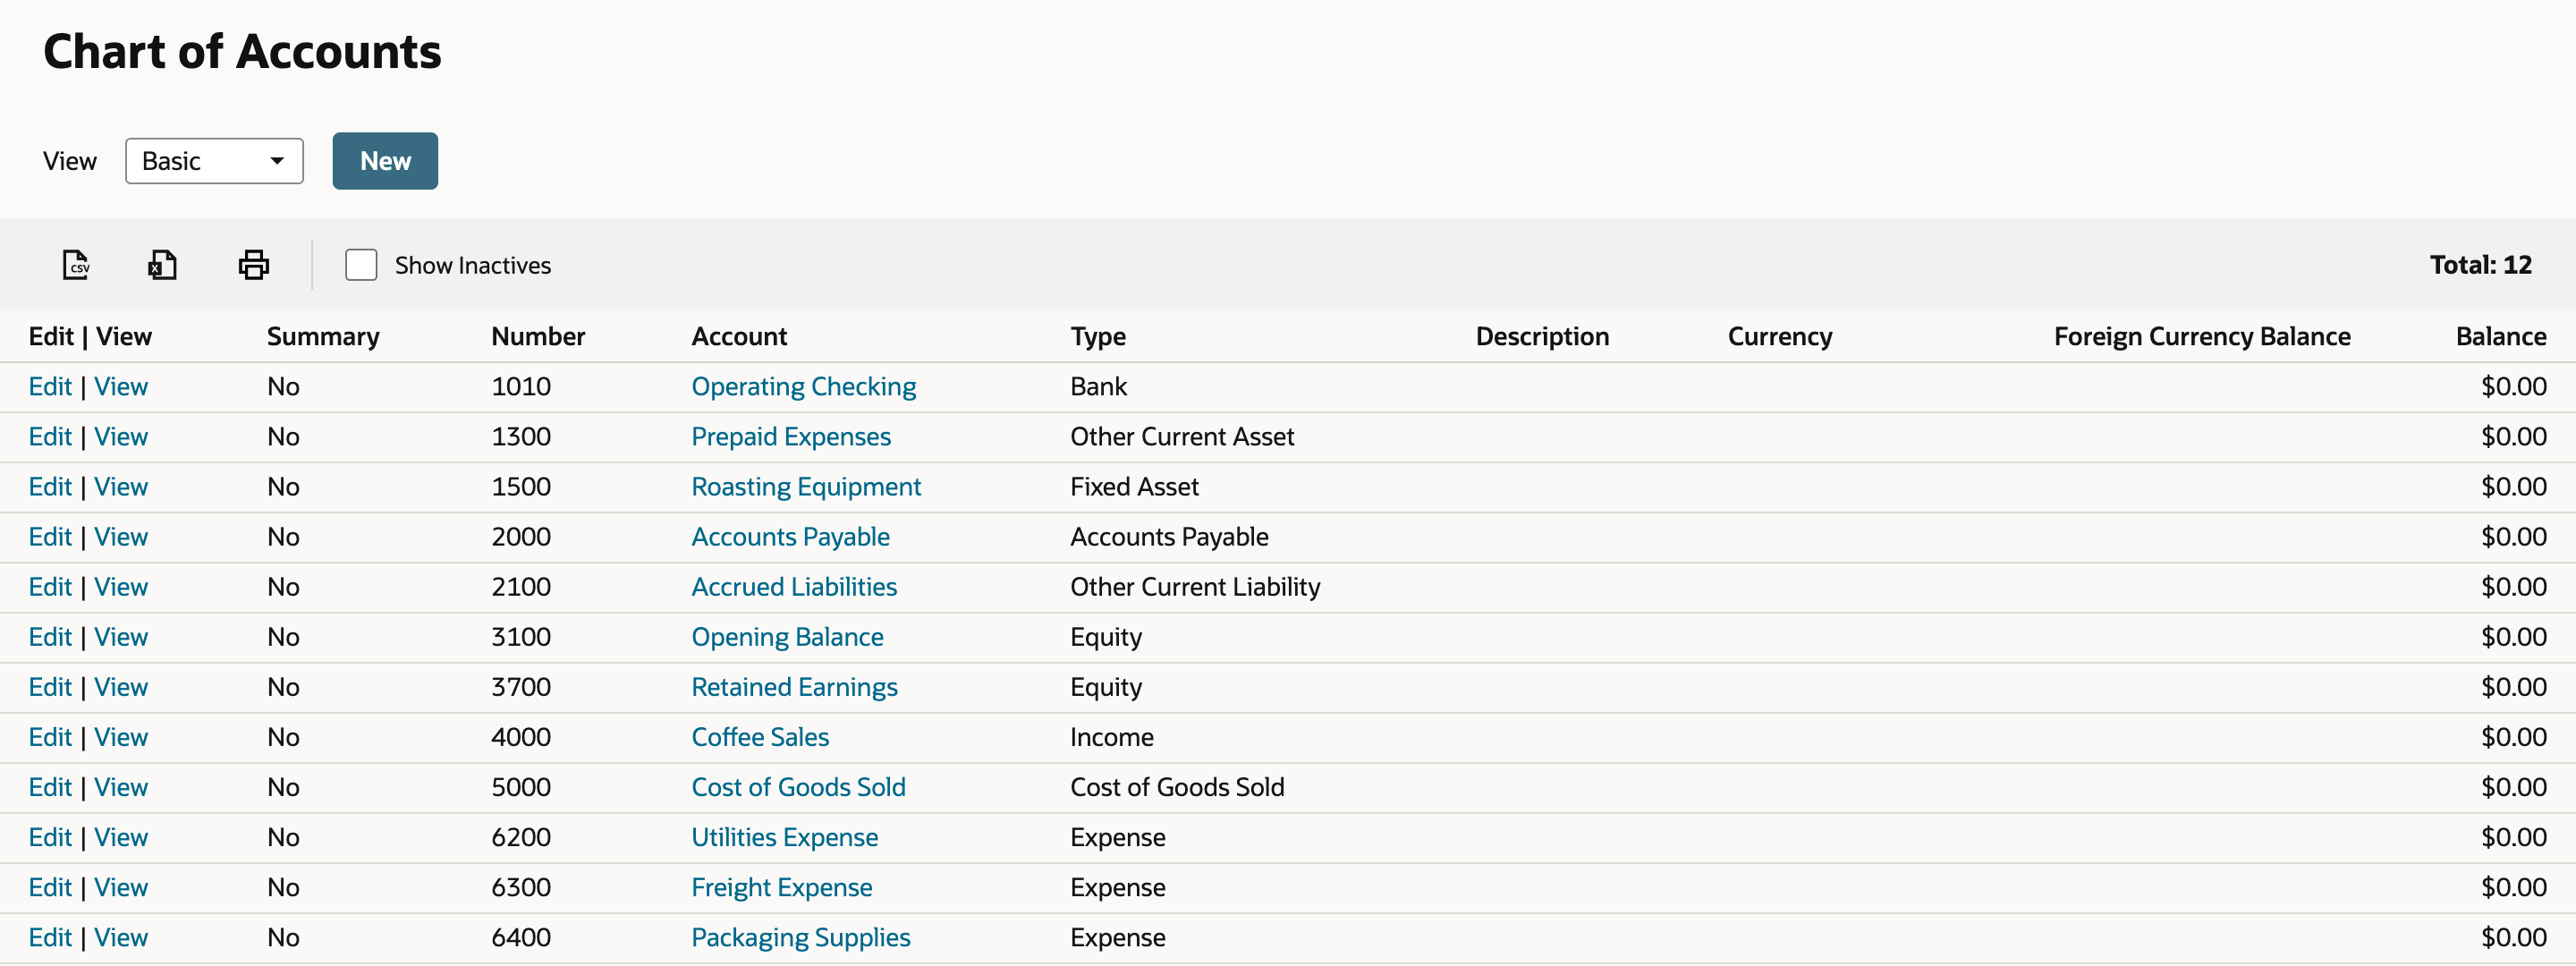Sort by the Summary column header
The width and height of the screenshot is (2576, 966).
(x=323, y=337)
